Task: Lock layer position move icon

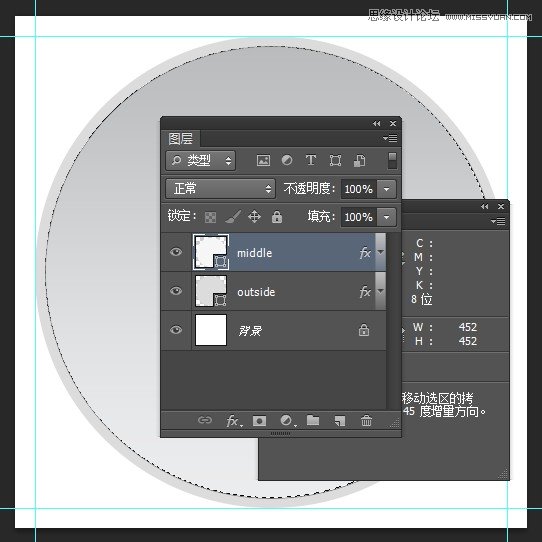Action: 254,217
